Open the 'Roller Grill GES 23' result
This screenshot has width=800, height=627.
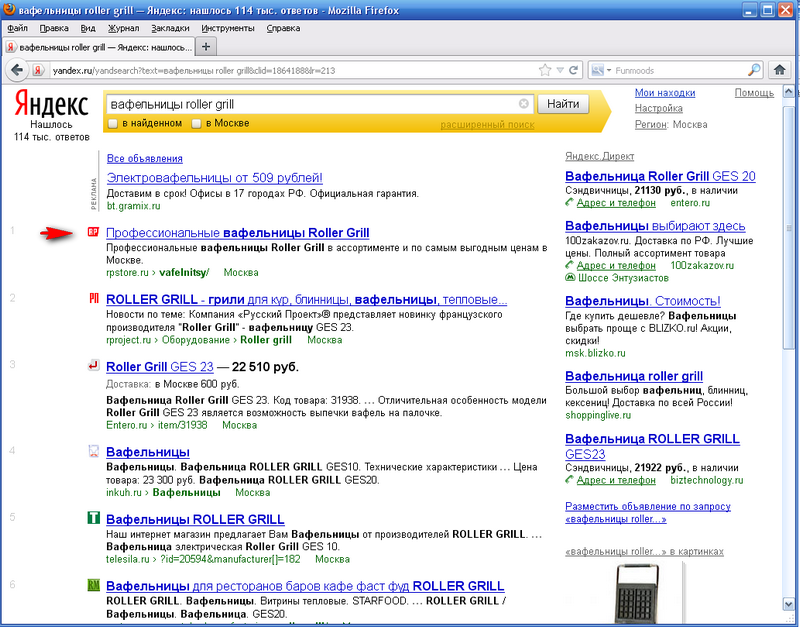click(160, 367)
